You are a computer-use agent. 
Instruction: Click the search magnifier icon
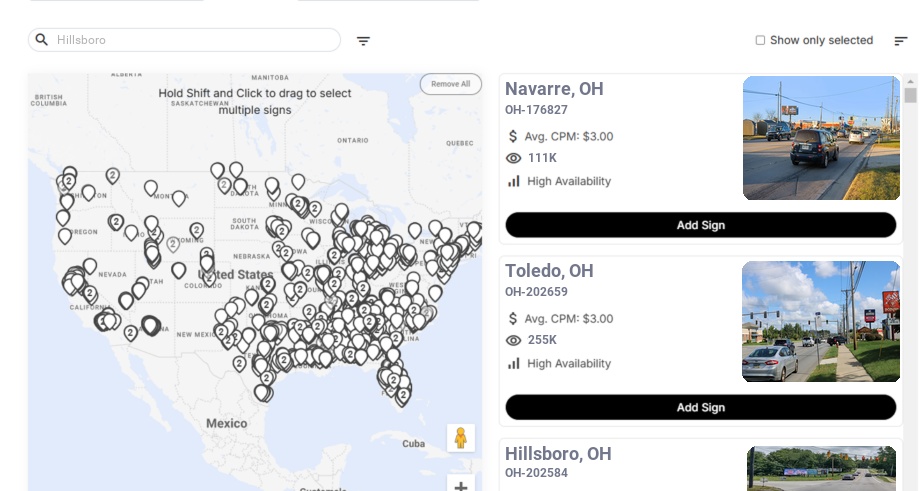[x=42, y=40]
